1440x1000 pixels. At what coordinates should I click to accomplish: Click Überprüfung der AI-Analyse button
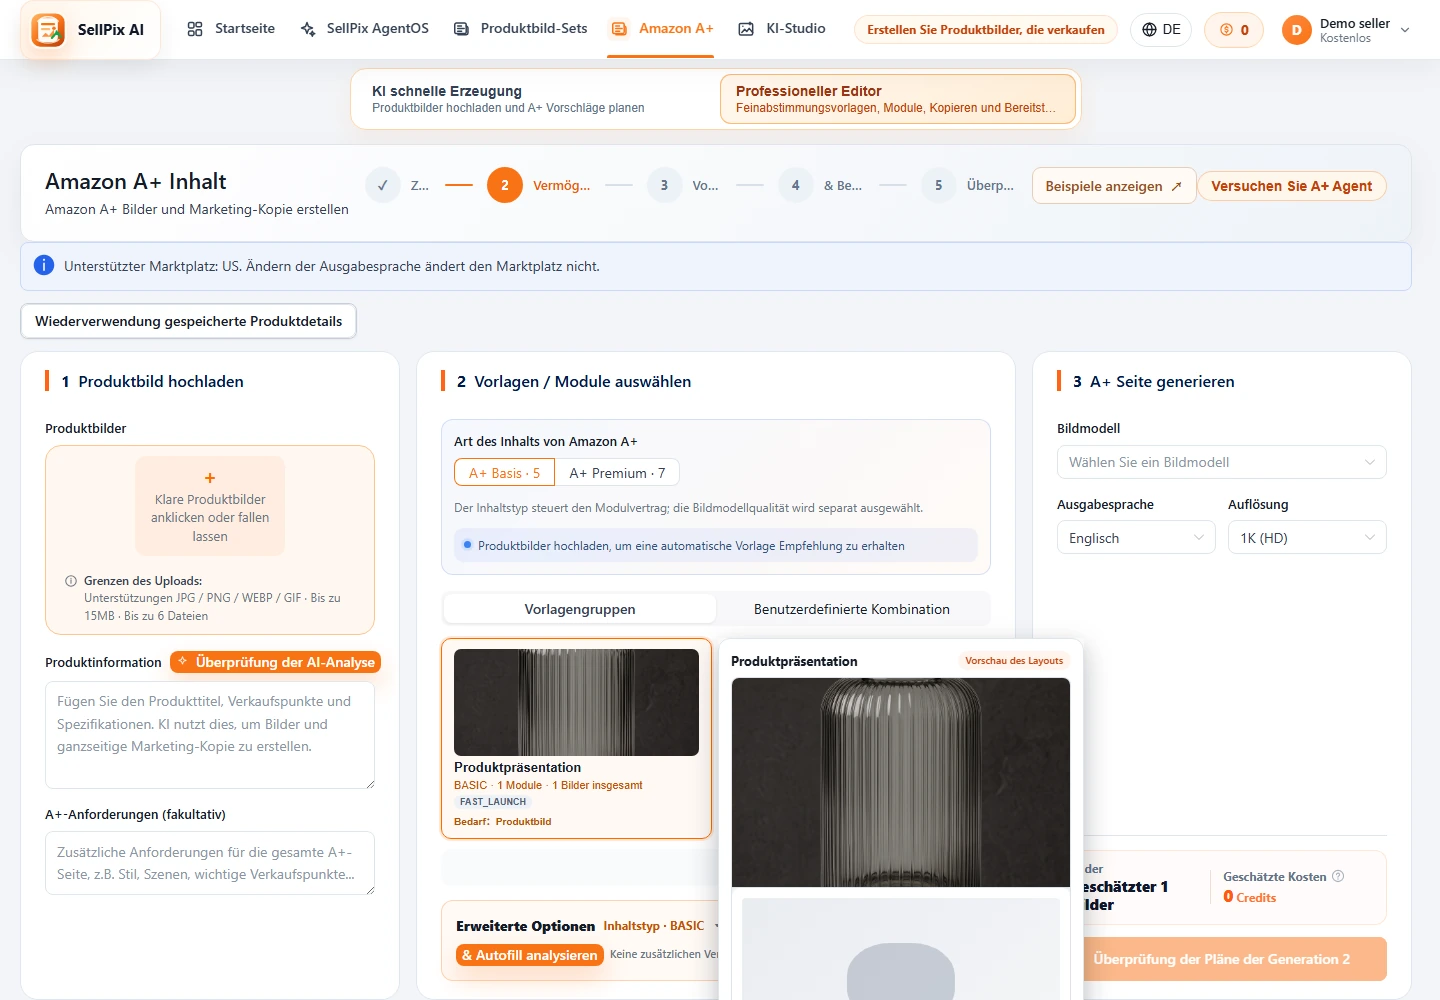point(276,662)
